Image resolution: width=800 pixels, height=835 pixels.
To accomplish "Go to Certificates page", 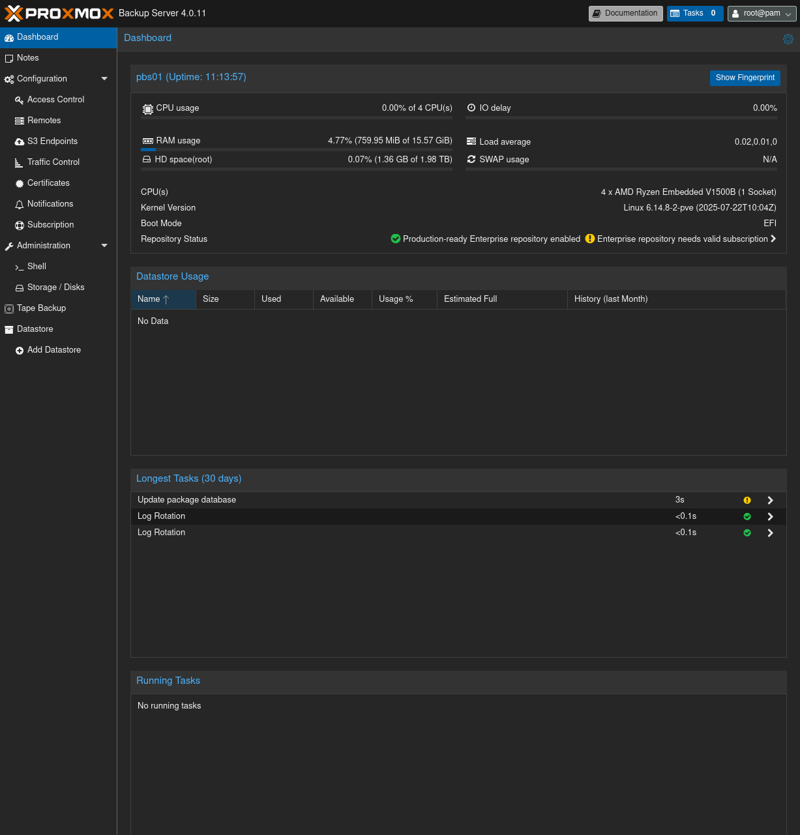I will point(48,183).
